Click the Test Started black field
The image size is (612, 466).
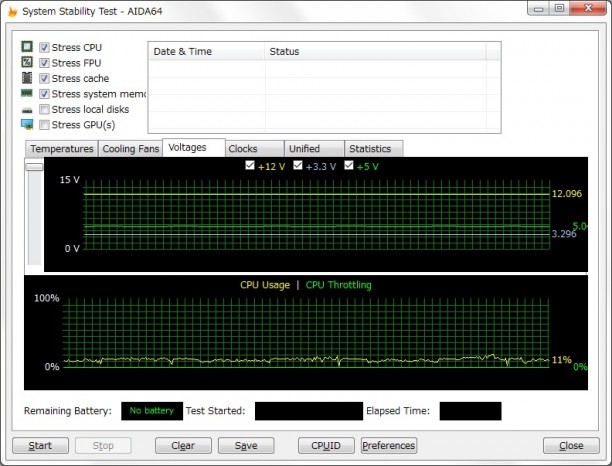point(309,411)
